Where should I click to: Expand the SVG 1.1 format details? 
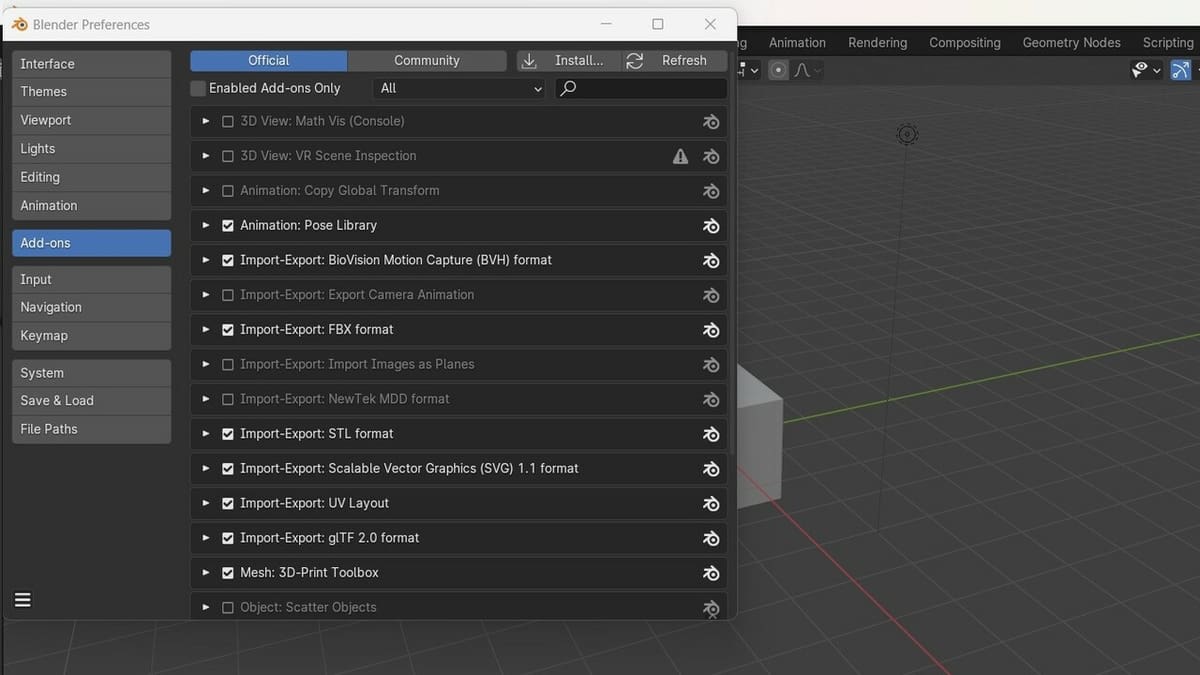(x=206, y=469)
